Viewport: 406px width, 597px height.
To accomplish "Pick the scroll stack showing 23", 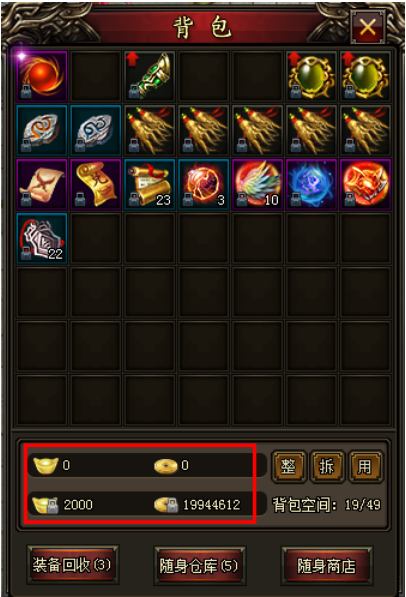I will pos(150,185).
